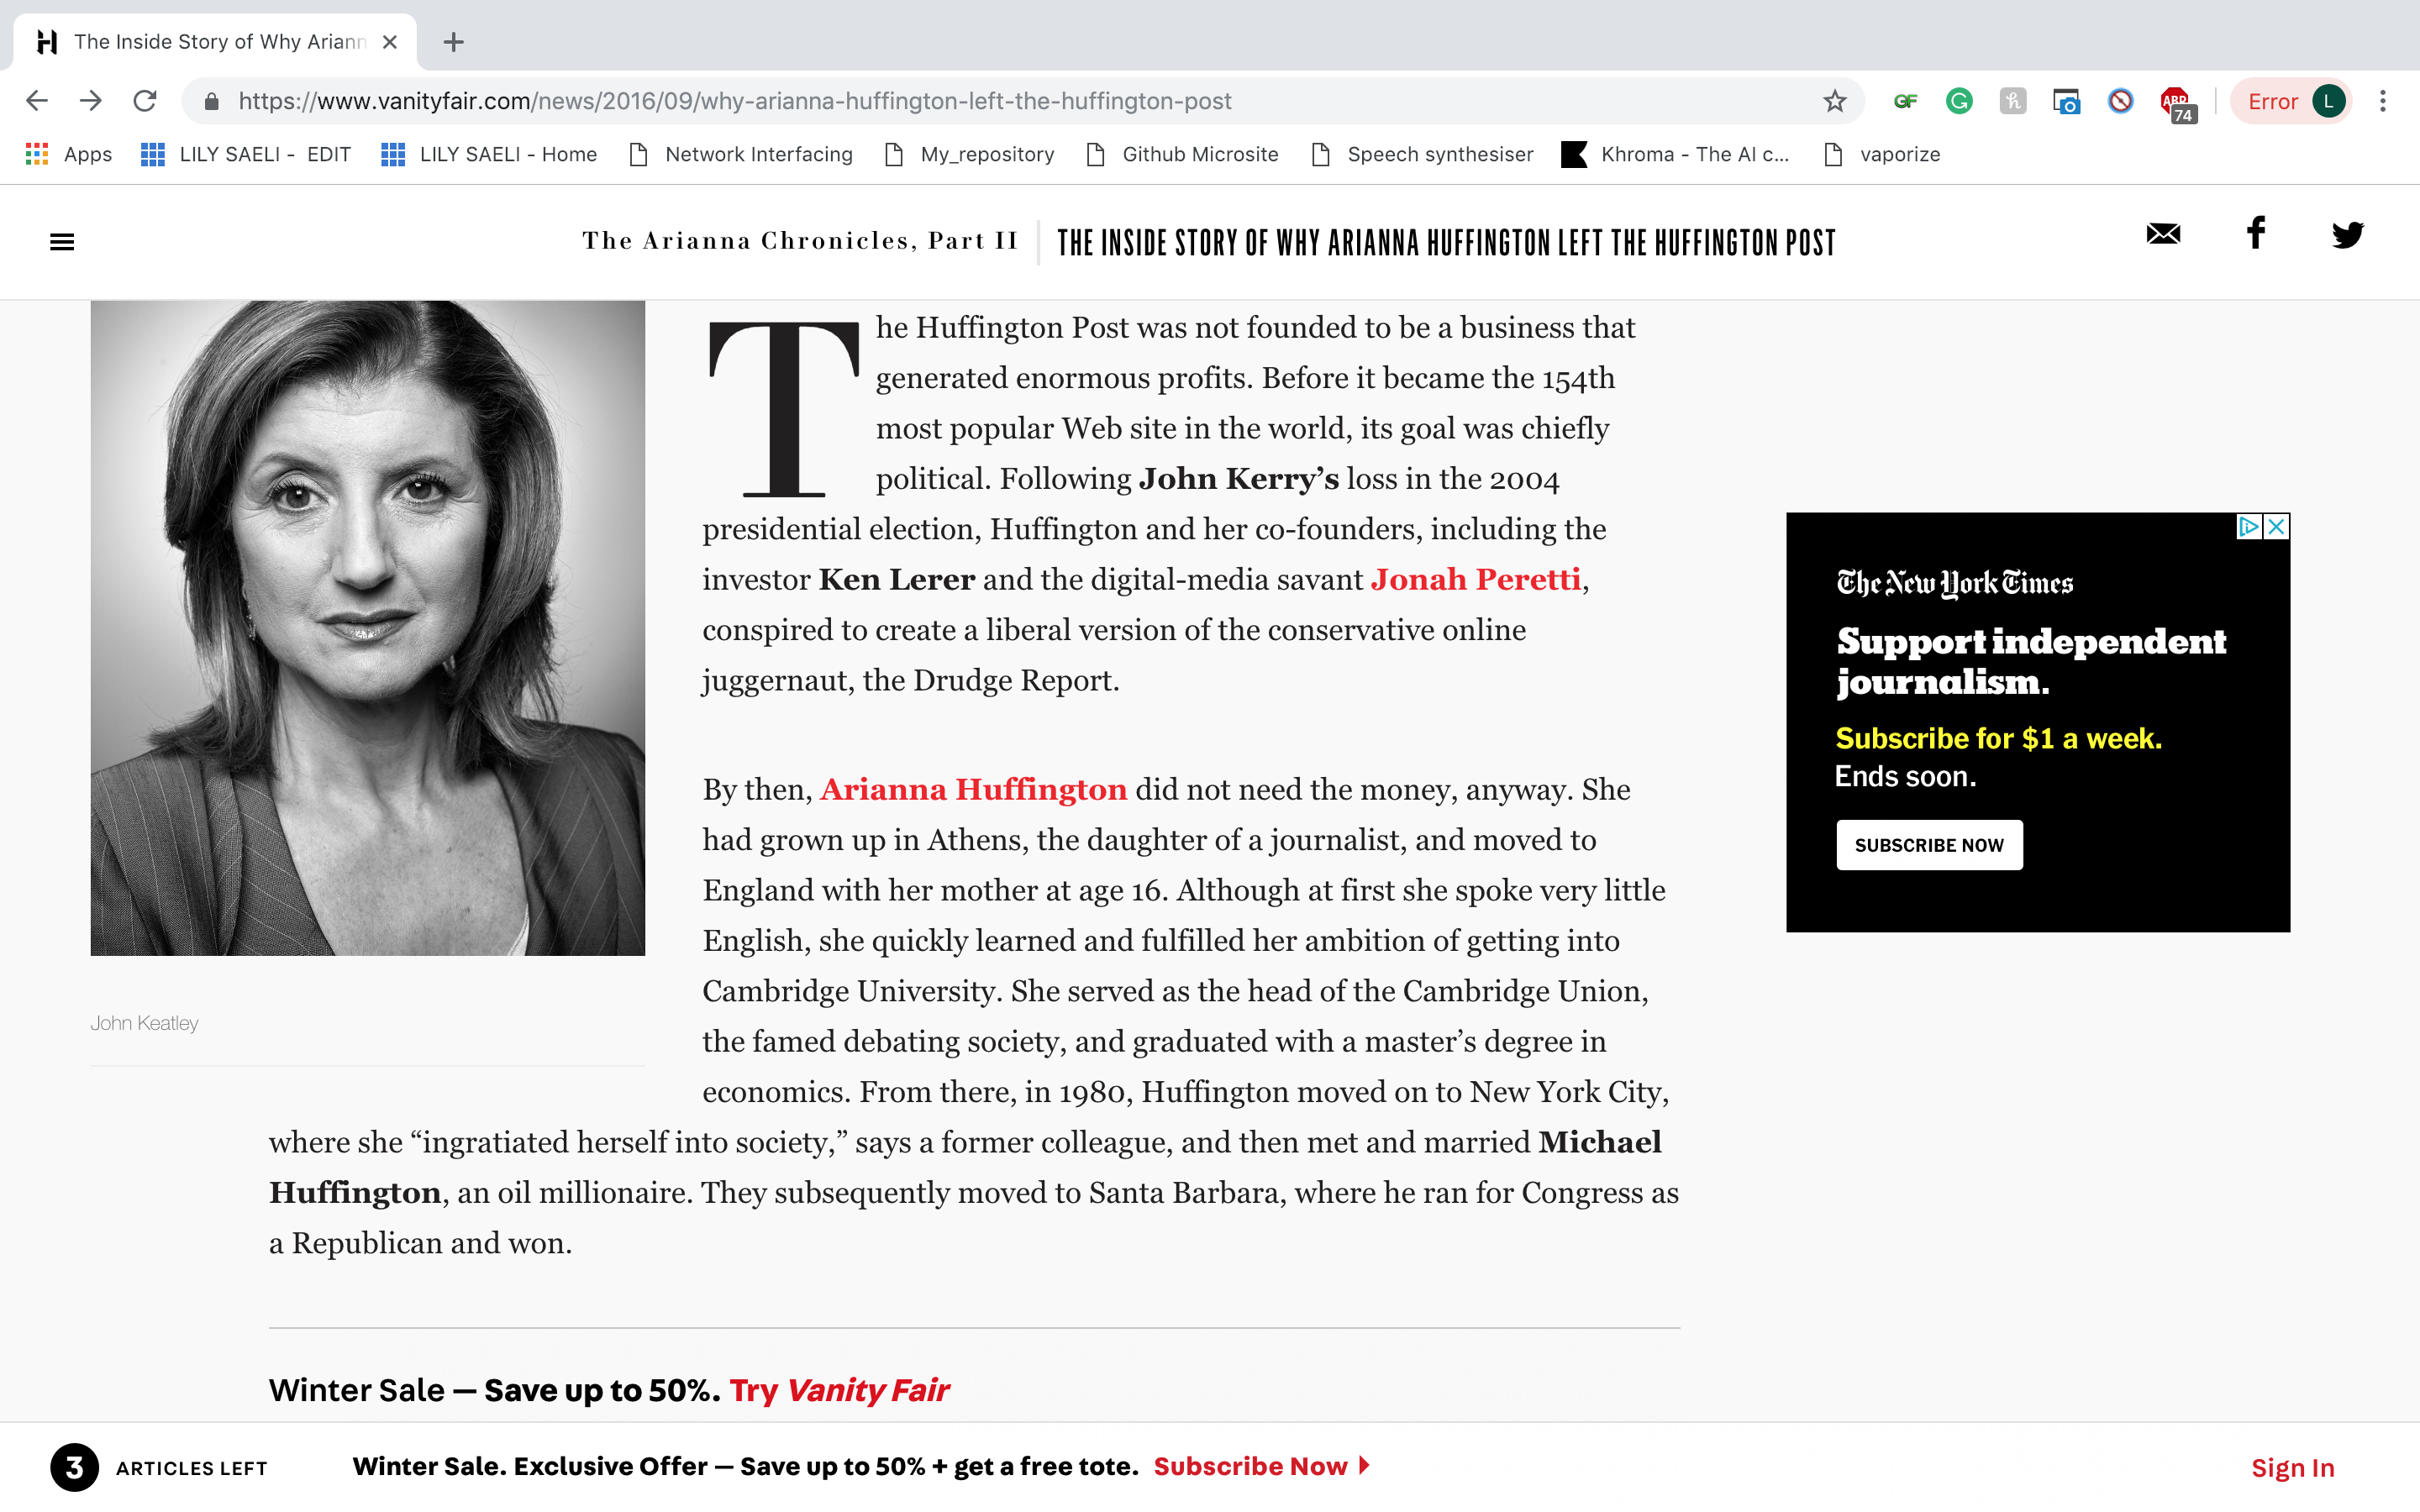2420x1512 pixels.
Task: Click the 3 articles left counter badge
Action: (74, 1468)
